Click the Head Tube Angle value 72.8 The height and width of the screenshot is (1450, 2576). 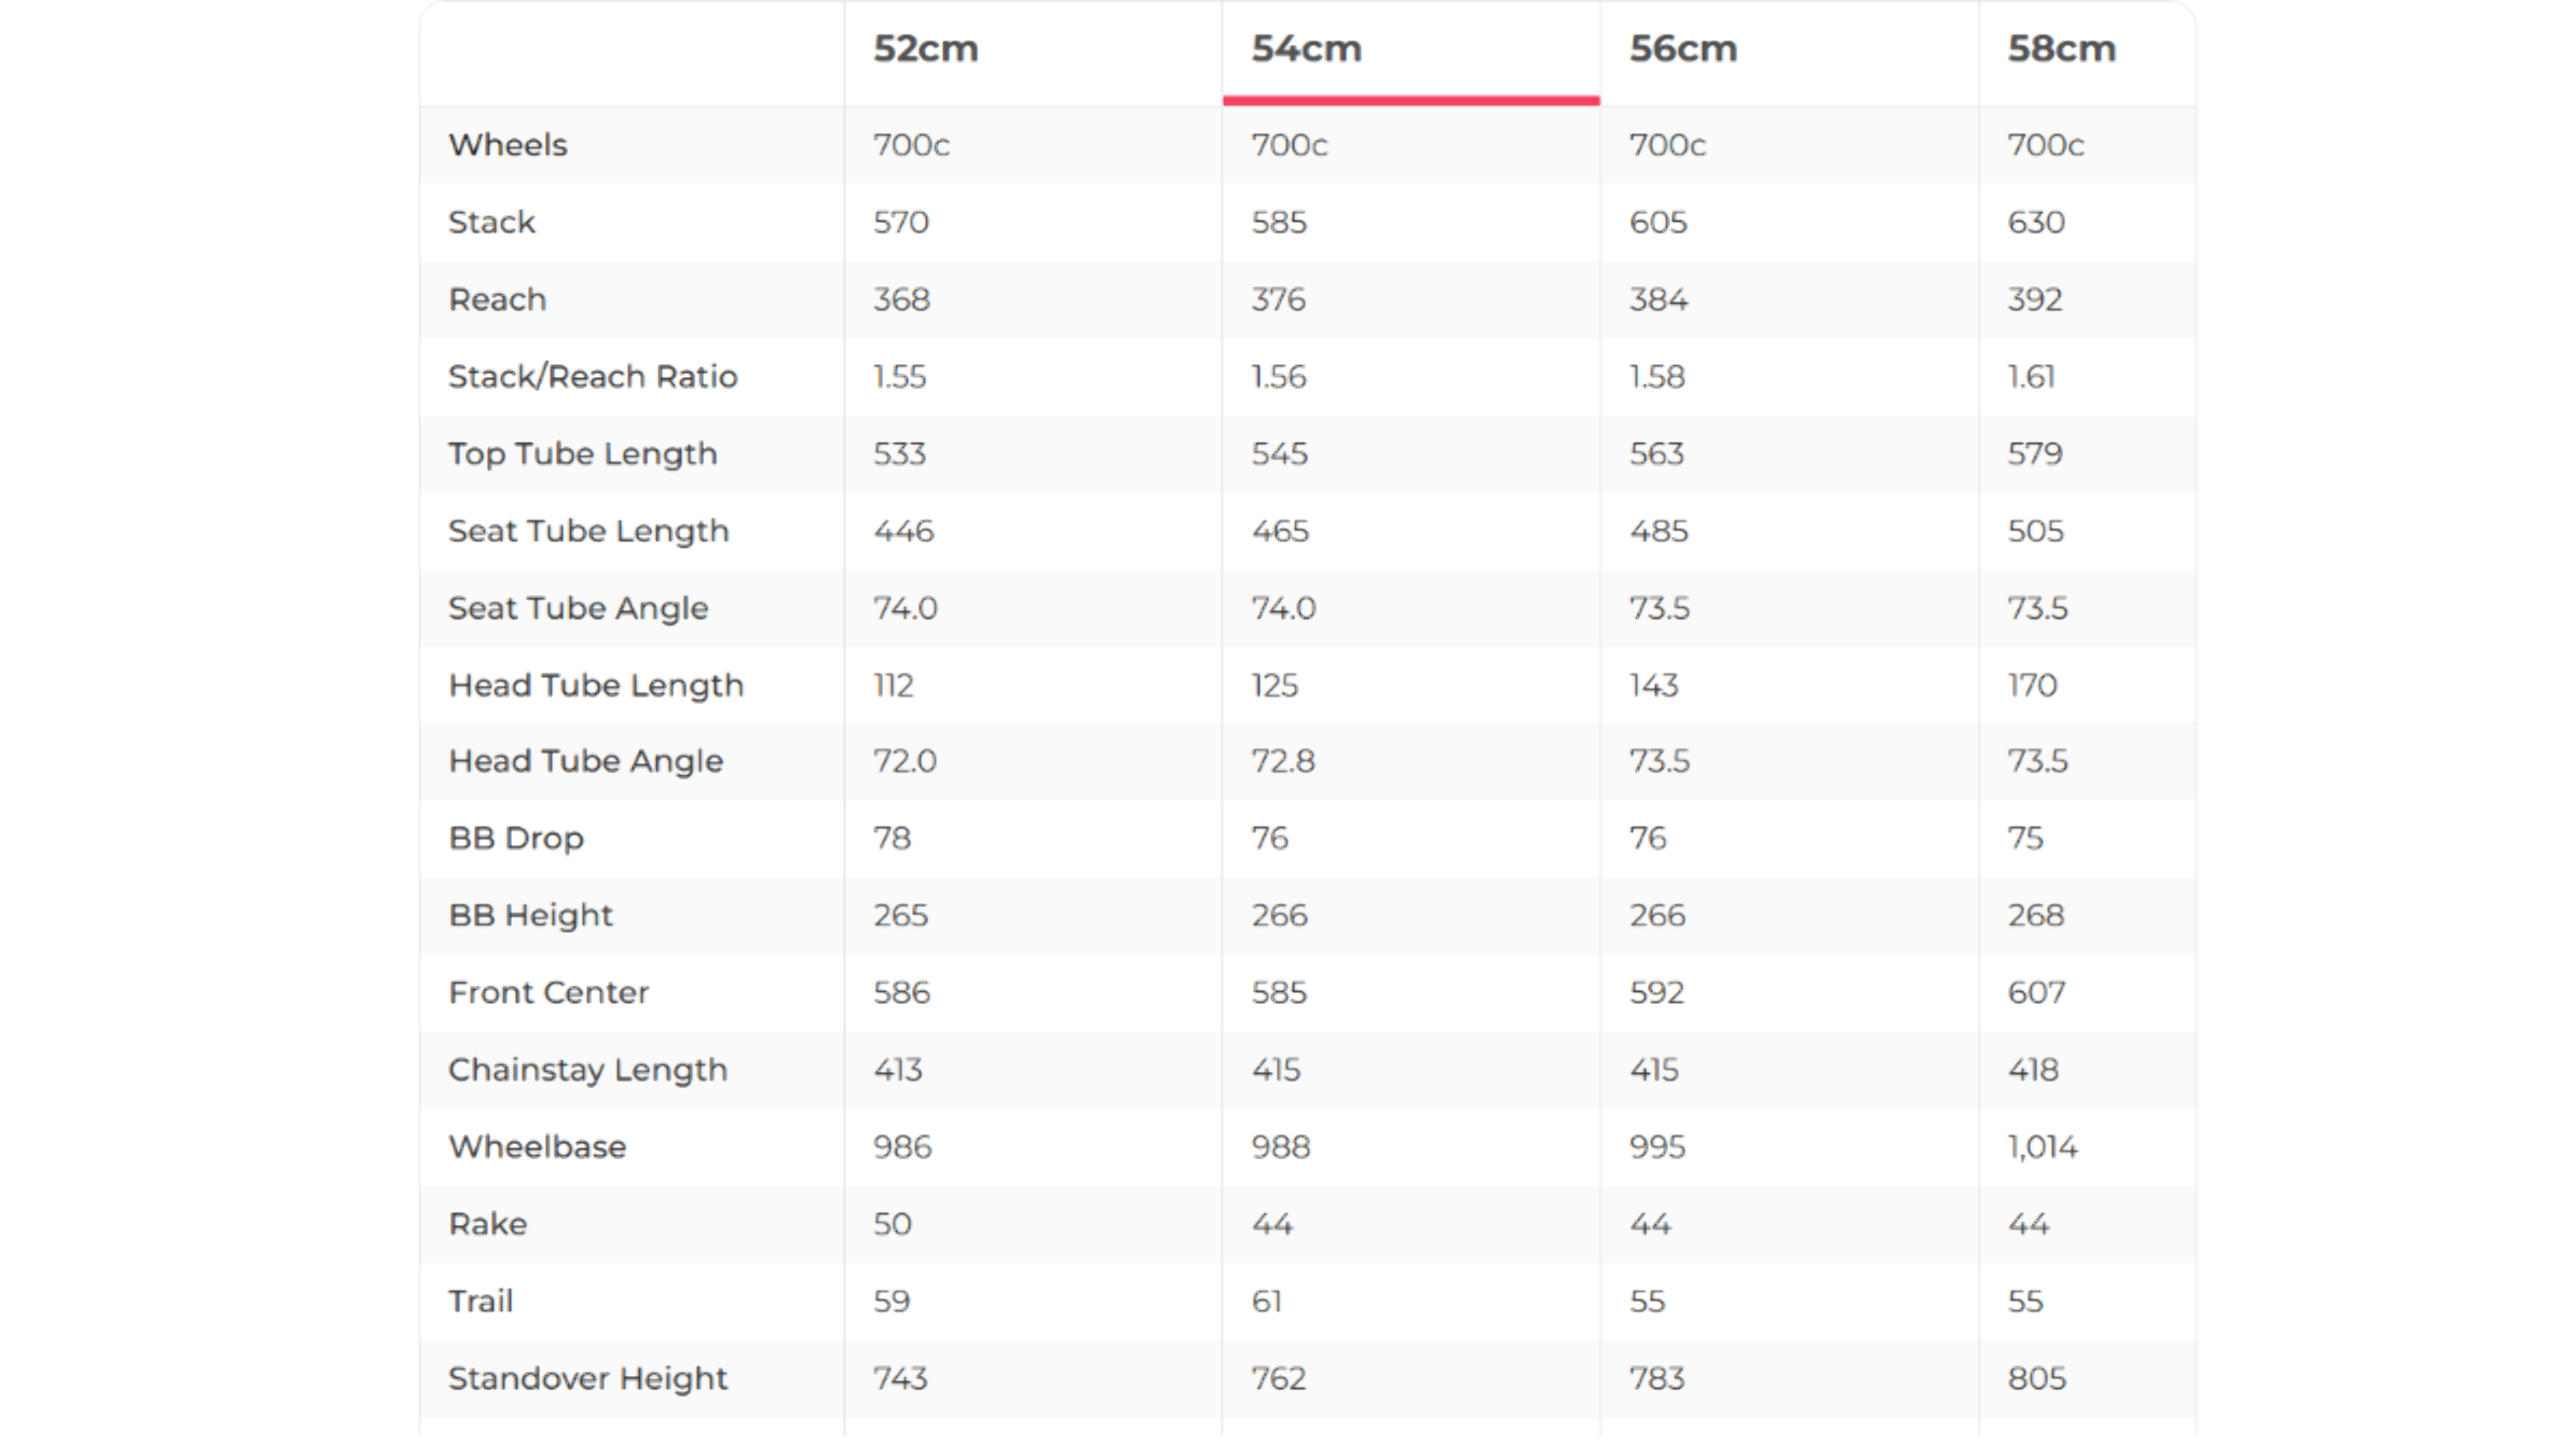point(1283,761)
